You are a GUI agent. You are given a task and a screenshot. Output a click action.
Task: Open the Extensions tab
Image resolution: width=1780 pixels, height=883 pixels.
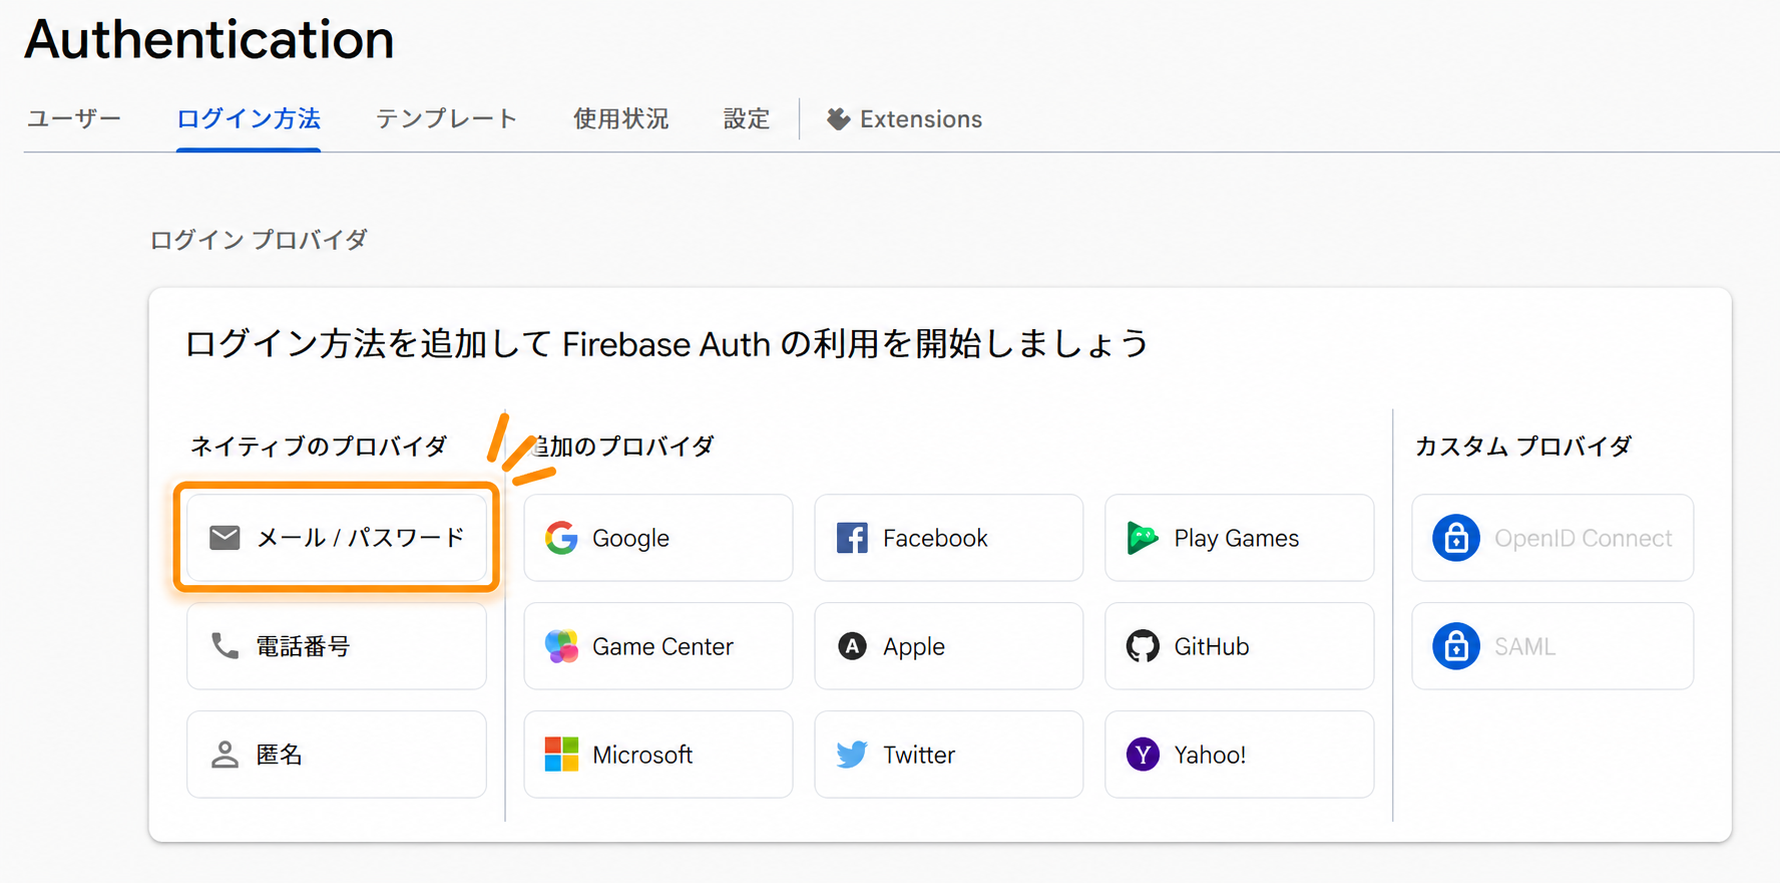pos(904,119)
